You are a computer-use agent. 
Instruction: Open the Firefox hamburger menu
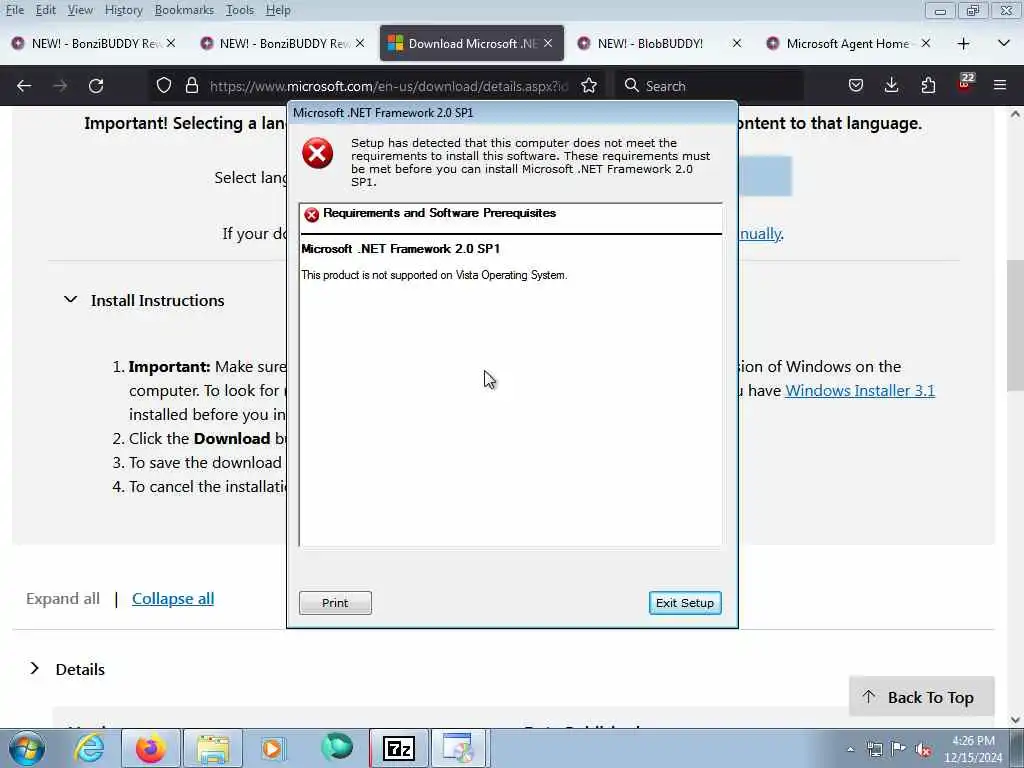pyautogui.click(x=1000, y=86)
